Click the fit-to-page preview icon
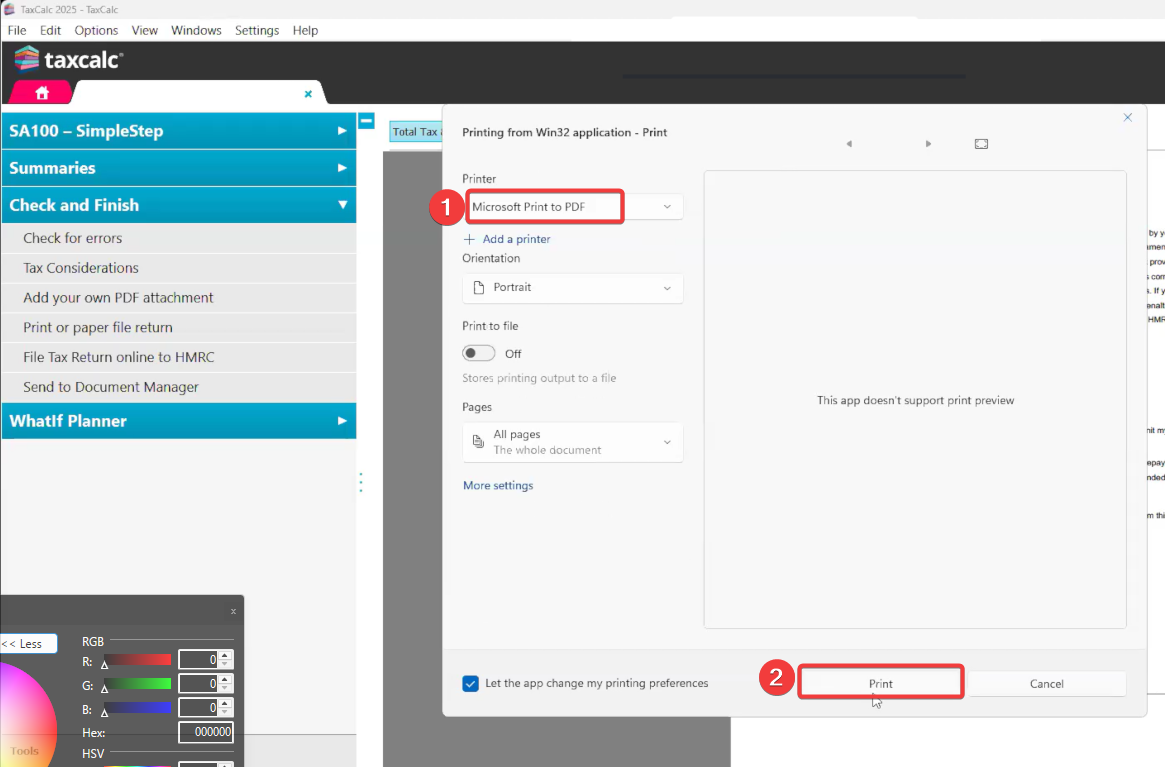 click(981, 144)
